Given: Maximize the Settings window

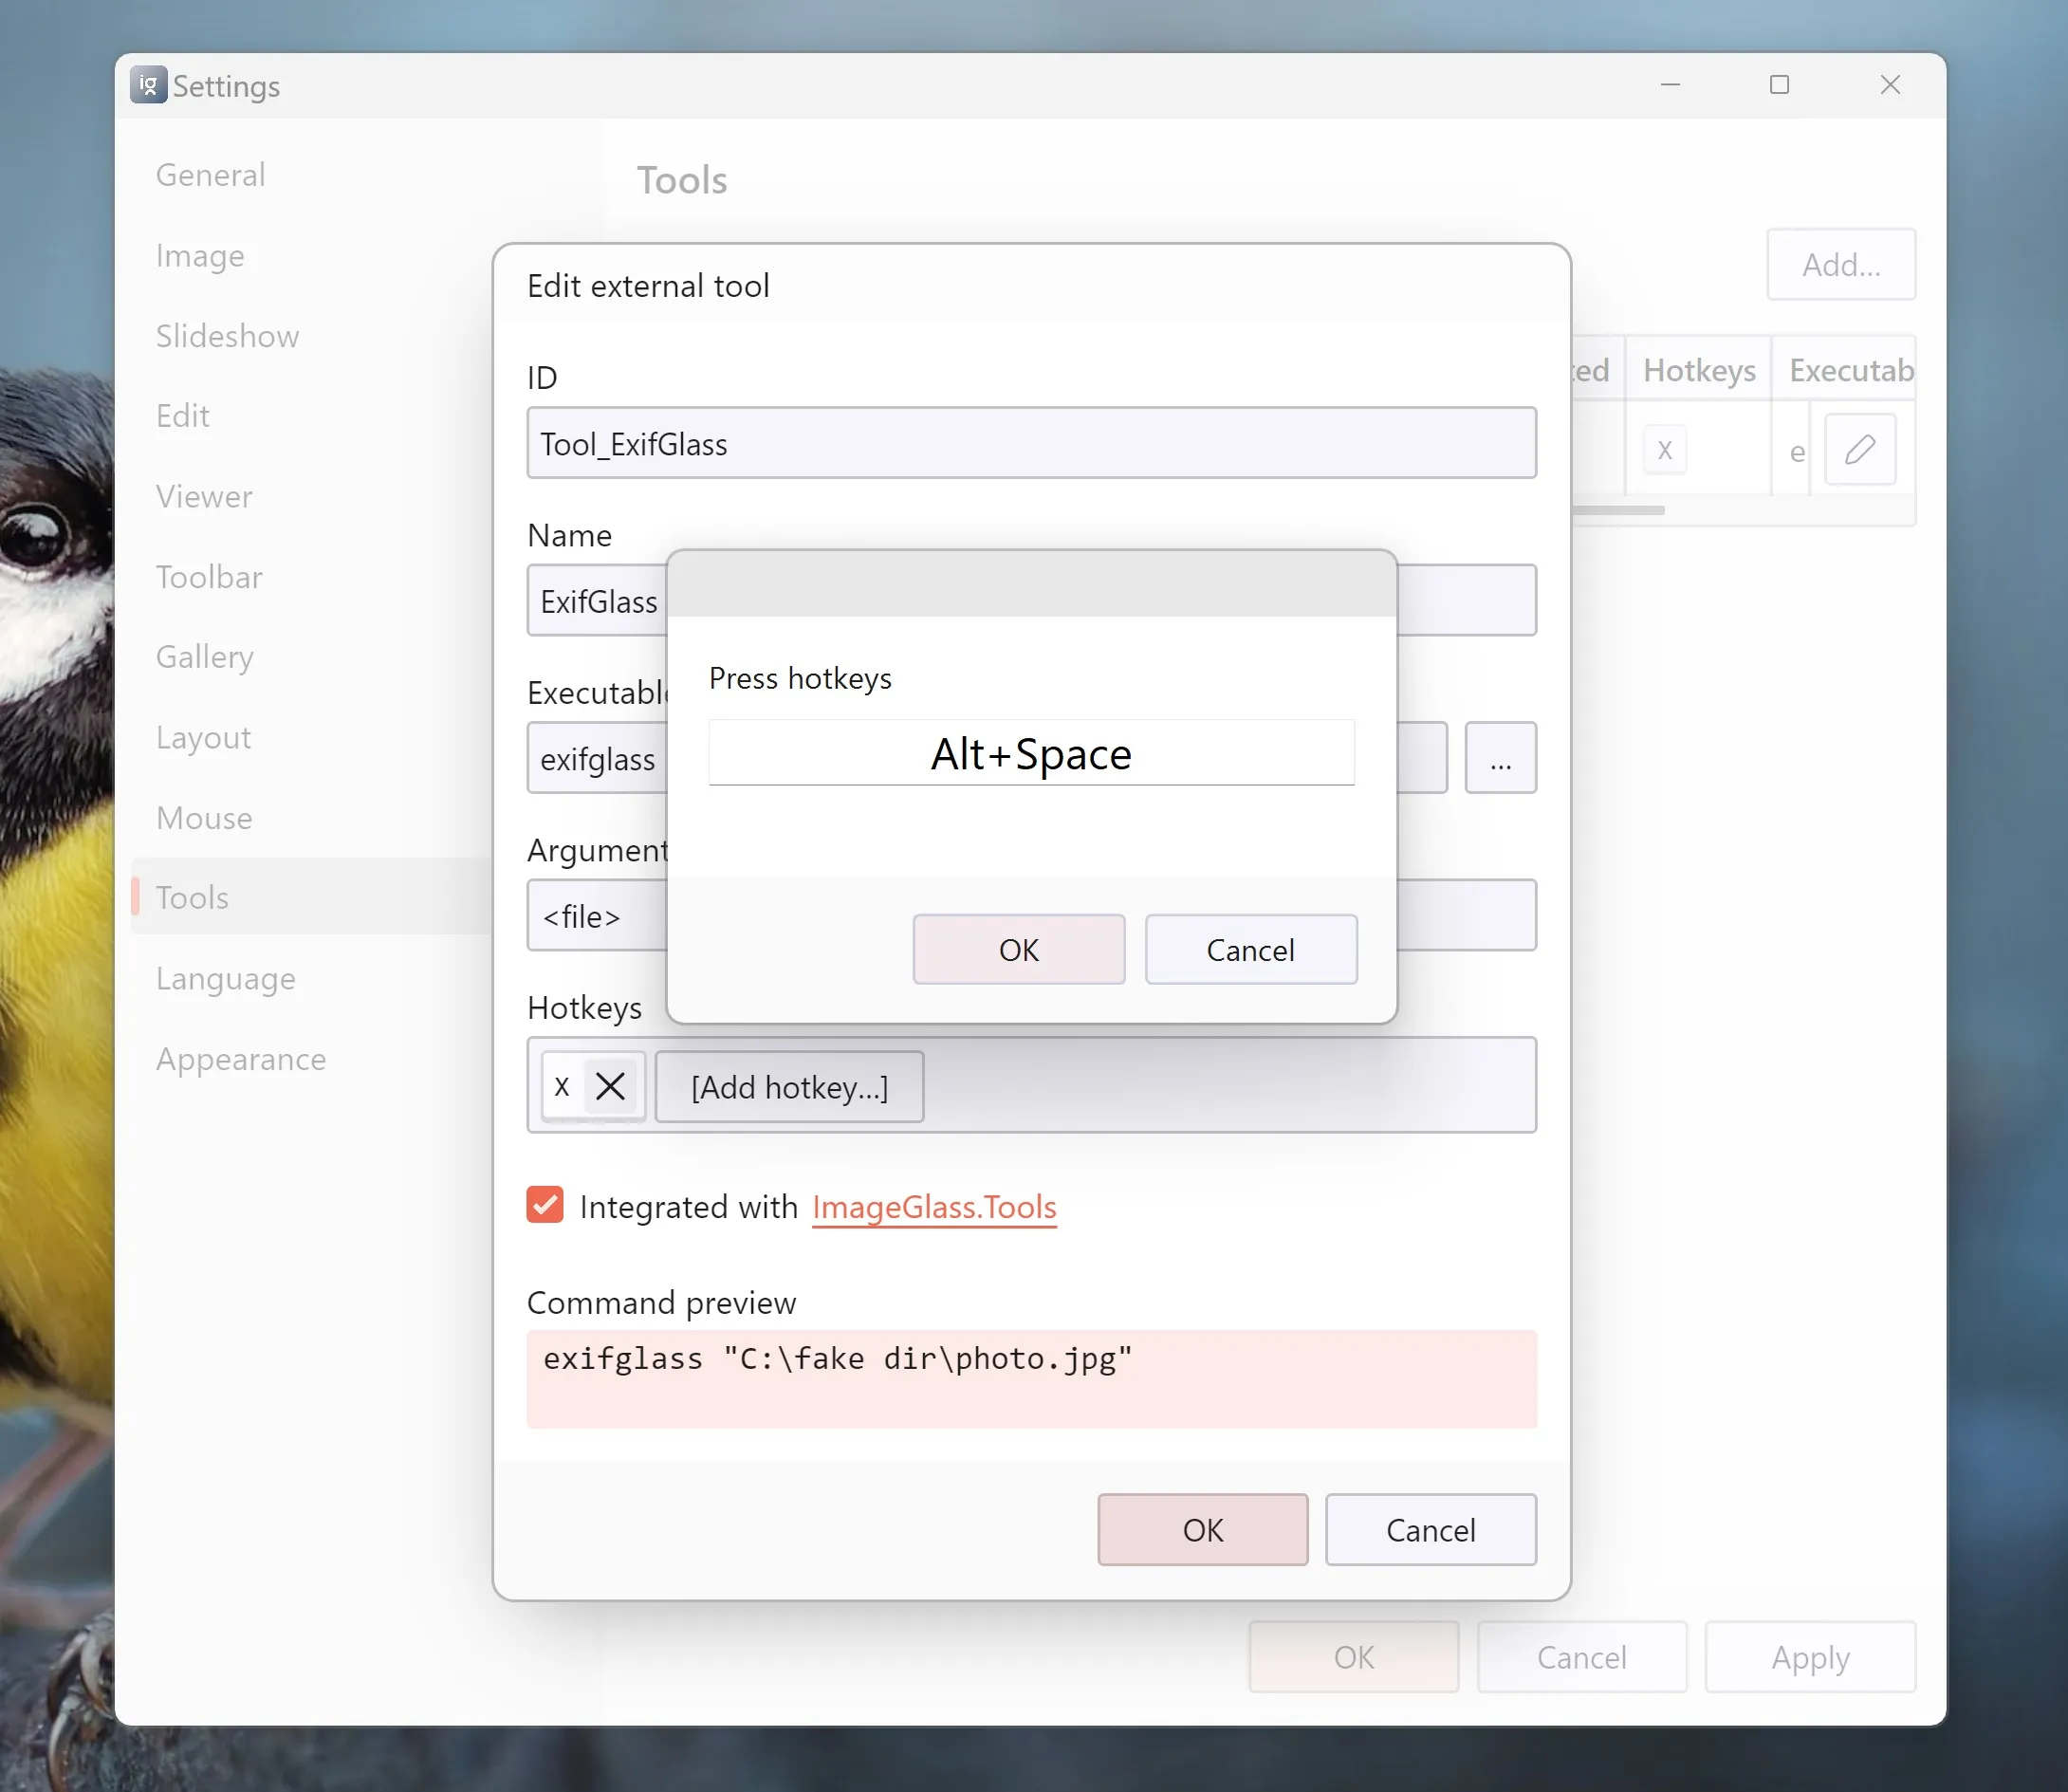Looking at the screenshot, I should tap(1779, 85).
